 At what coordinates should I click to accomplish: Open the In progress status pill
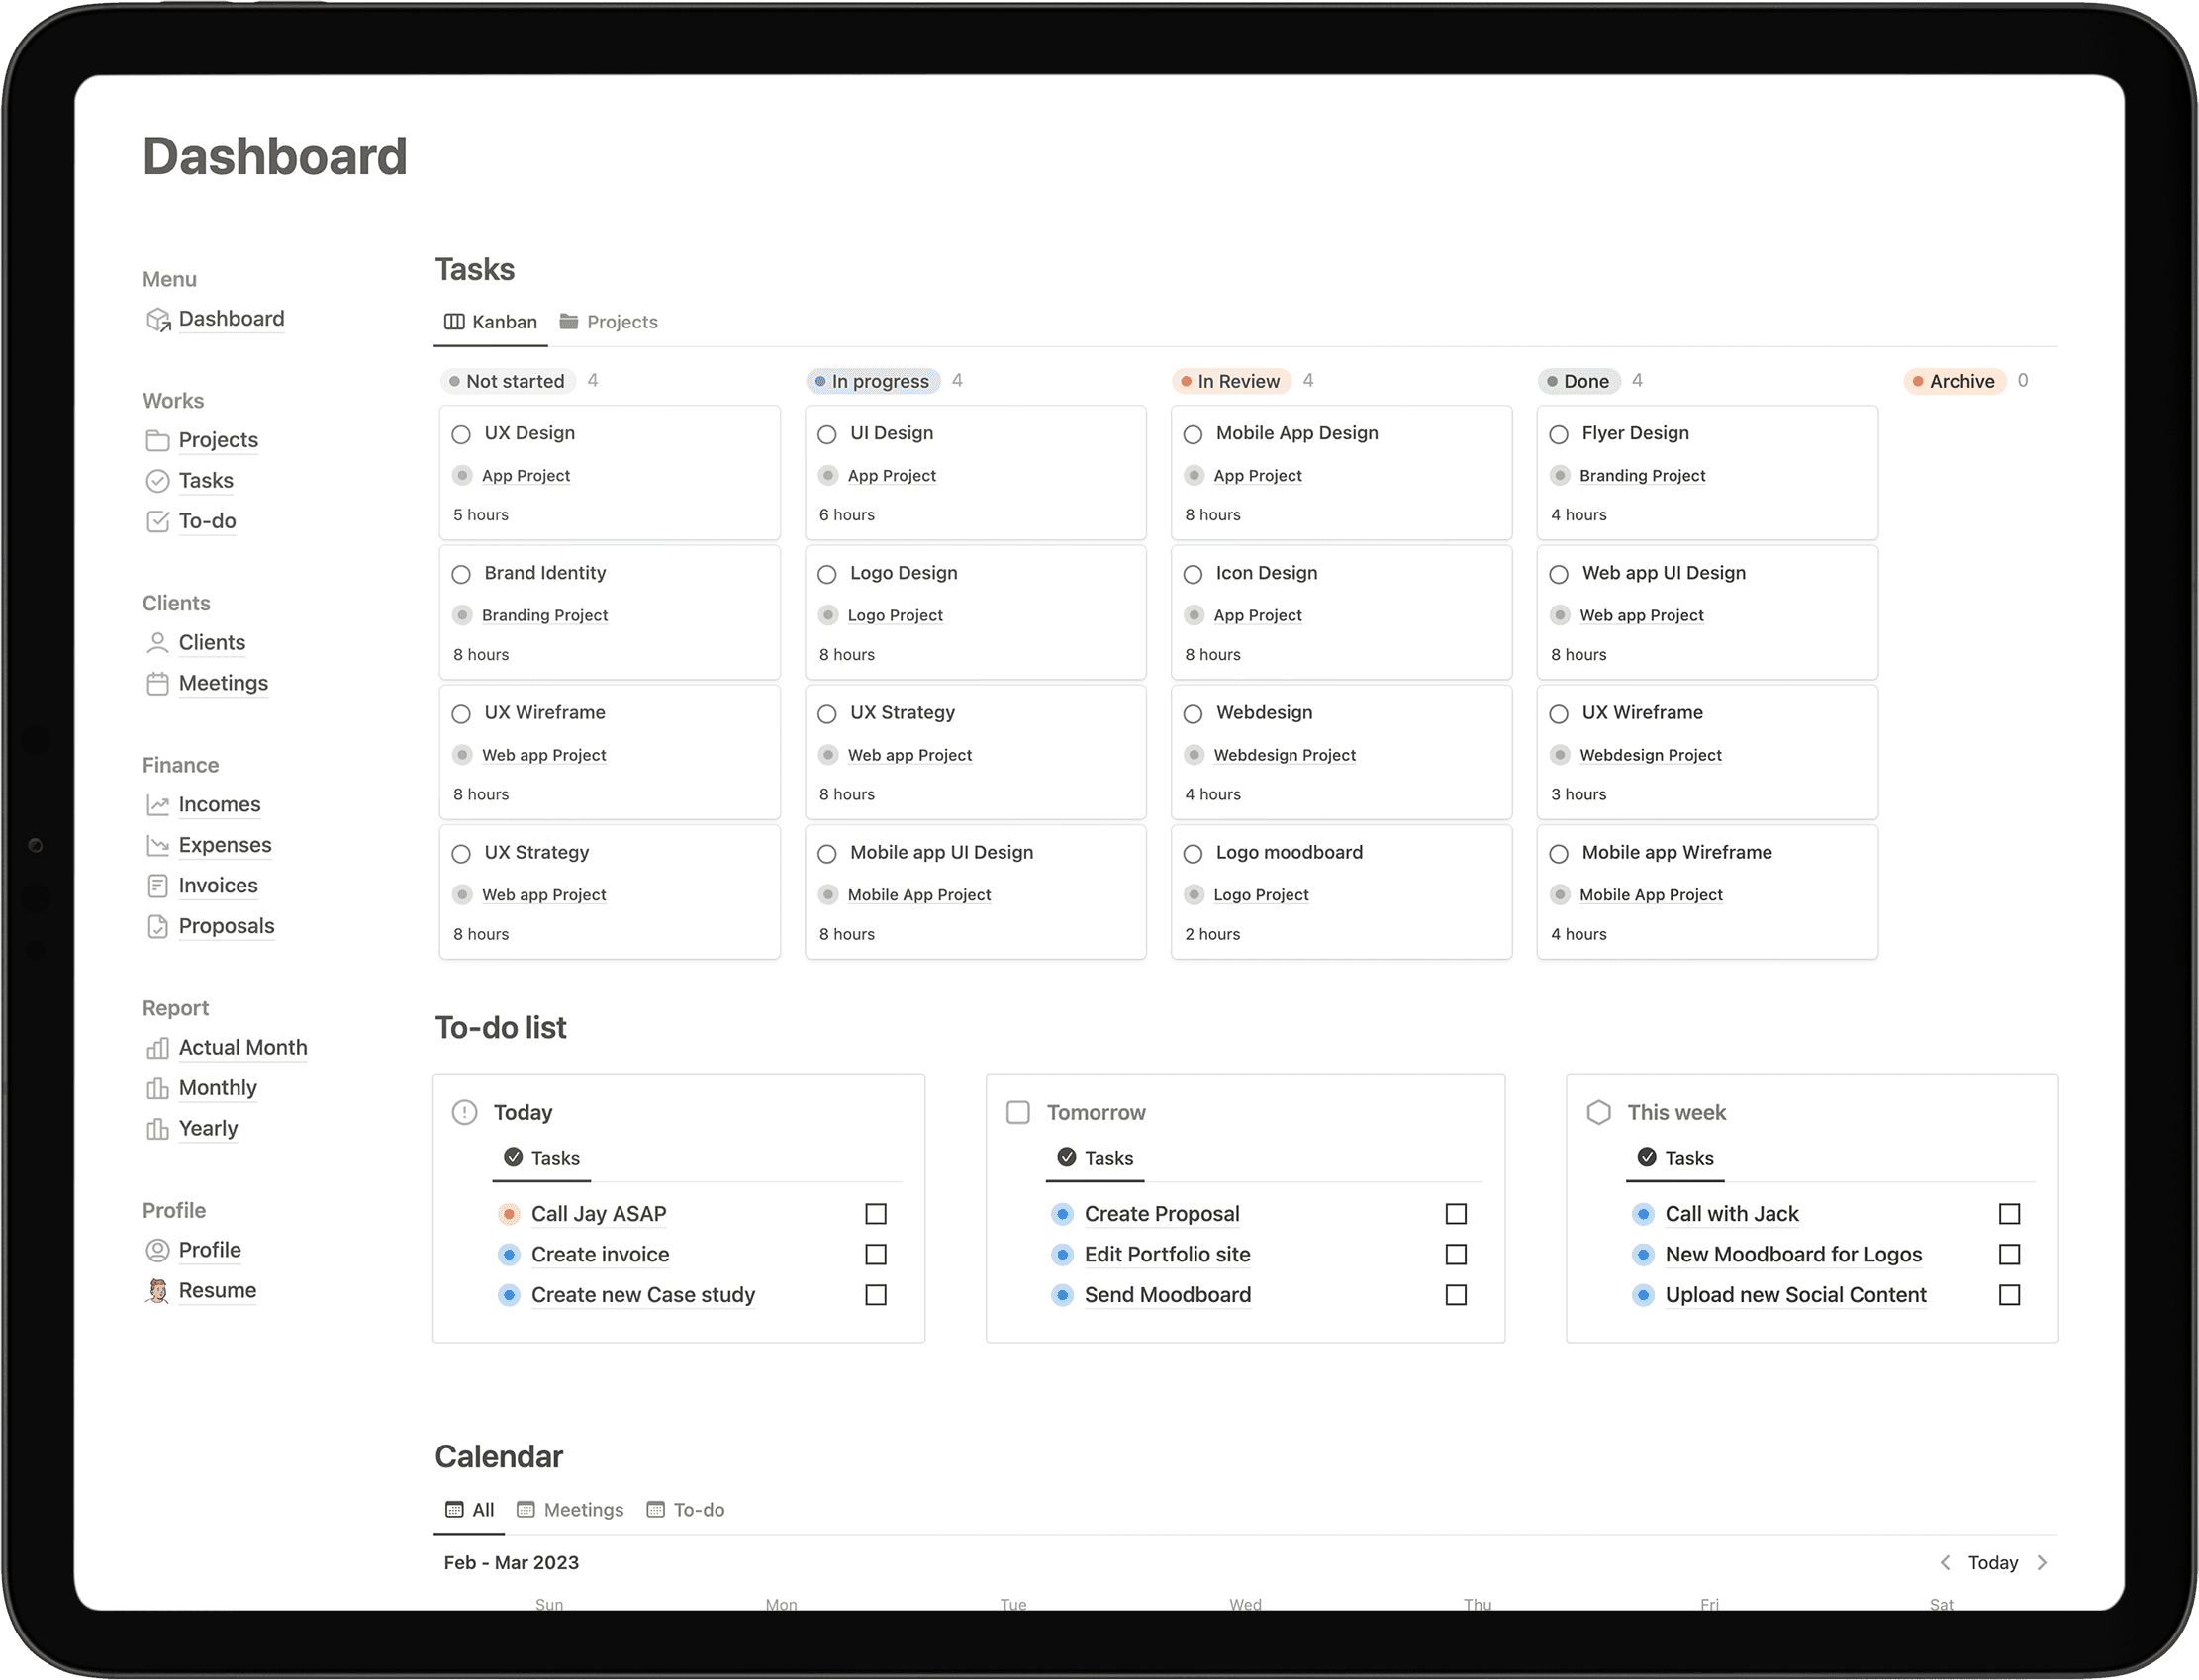tap(872, 381)
